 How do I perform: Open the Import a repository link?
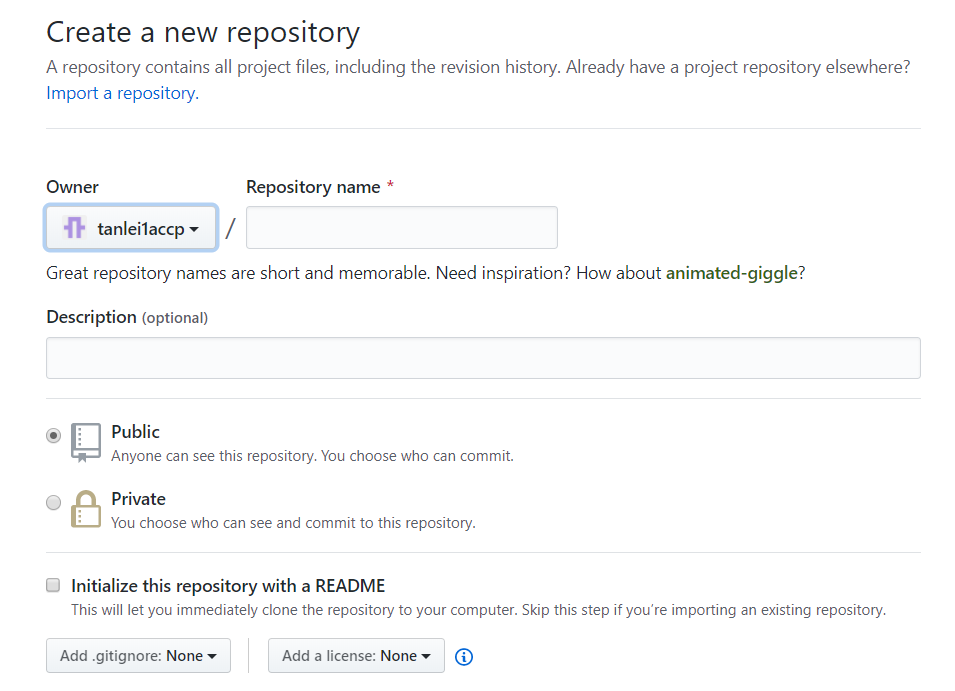(122, 93)
